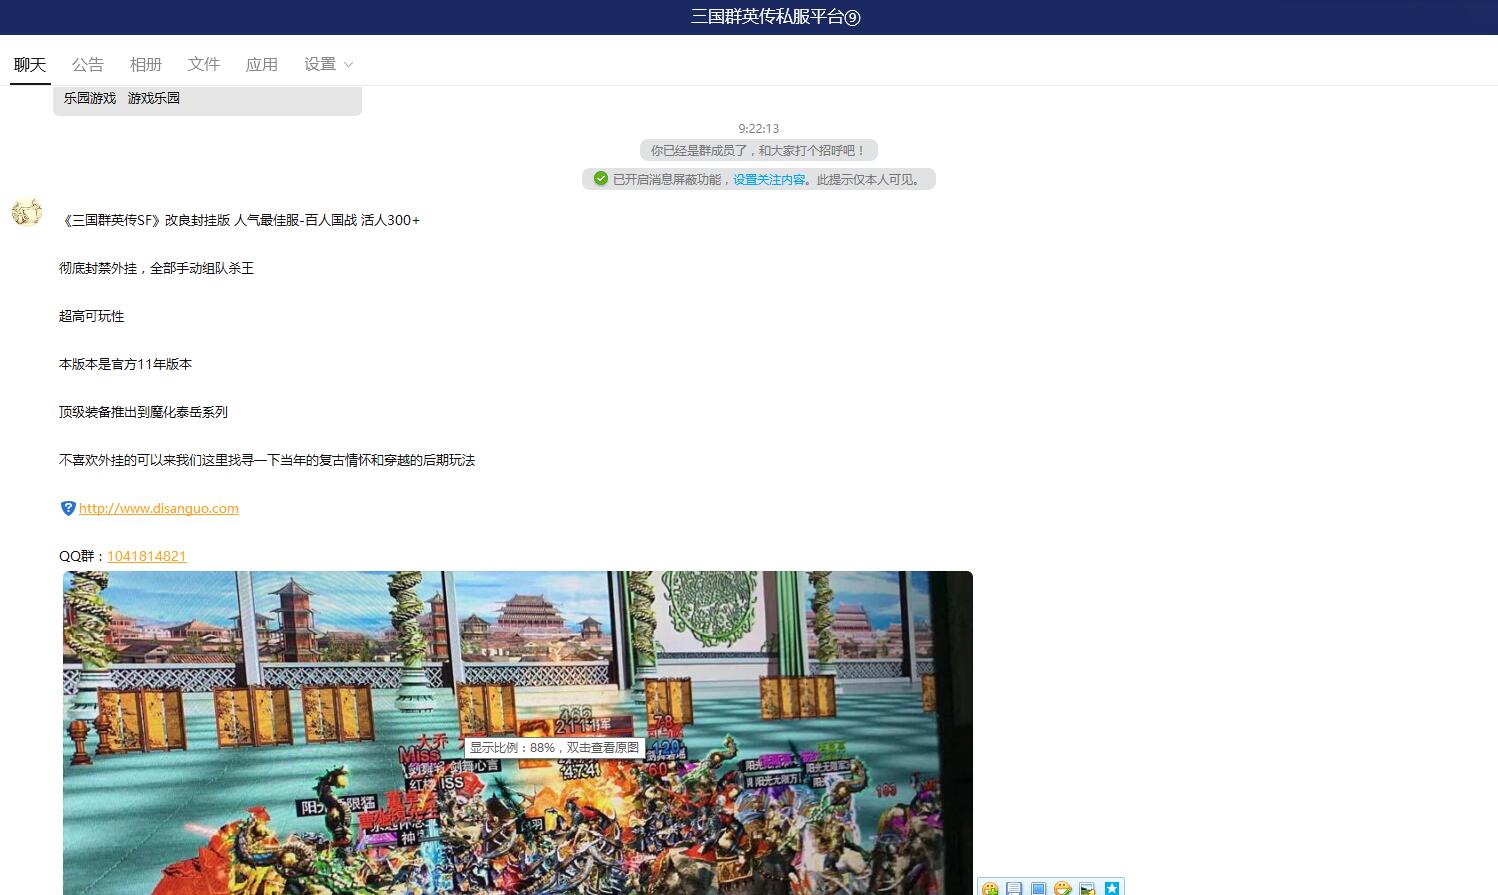Click the QQ group number 1041814821

pyautogui.click(x=147, y=556)
